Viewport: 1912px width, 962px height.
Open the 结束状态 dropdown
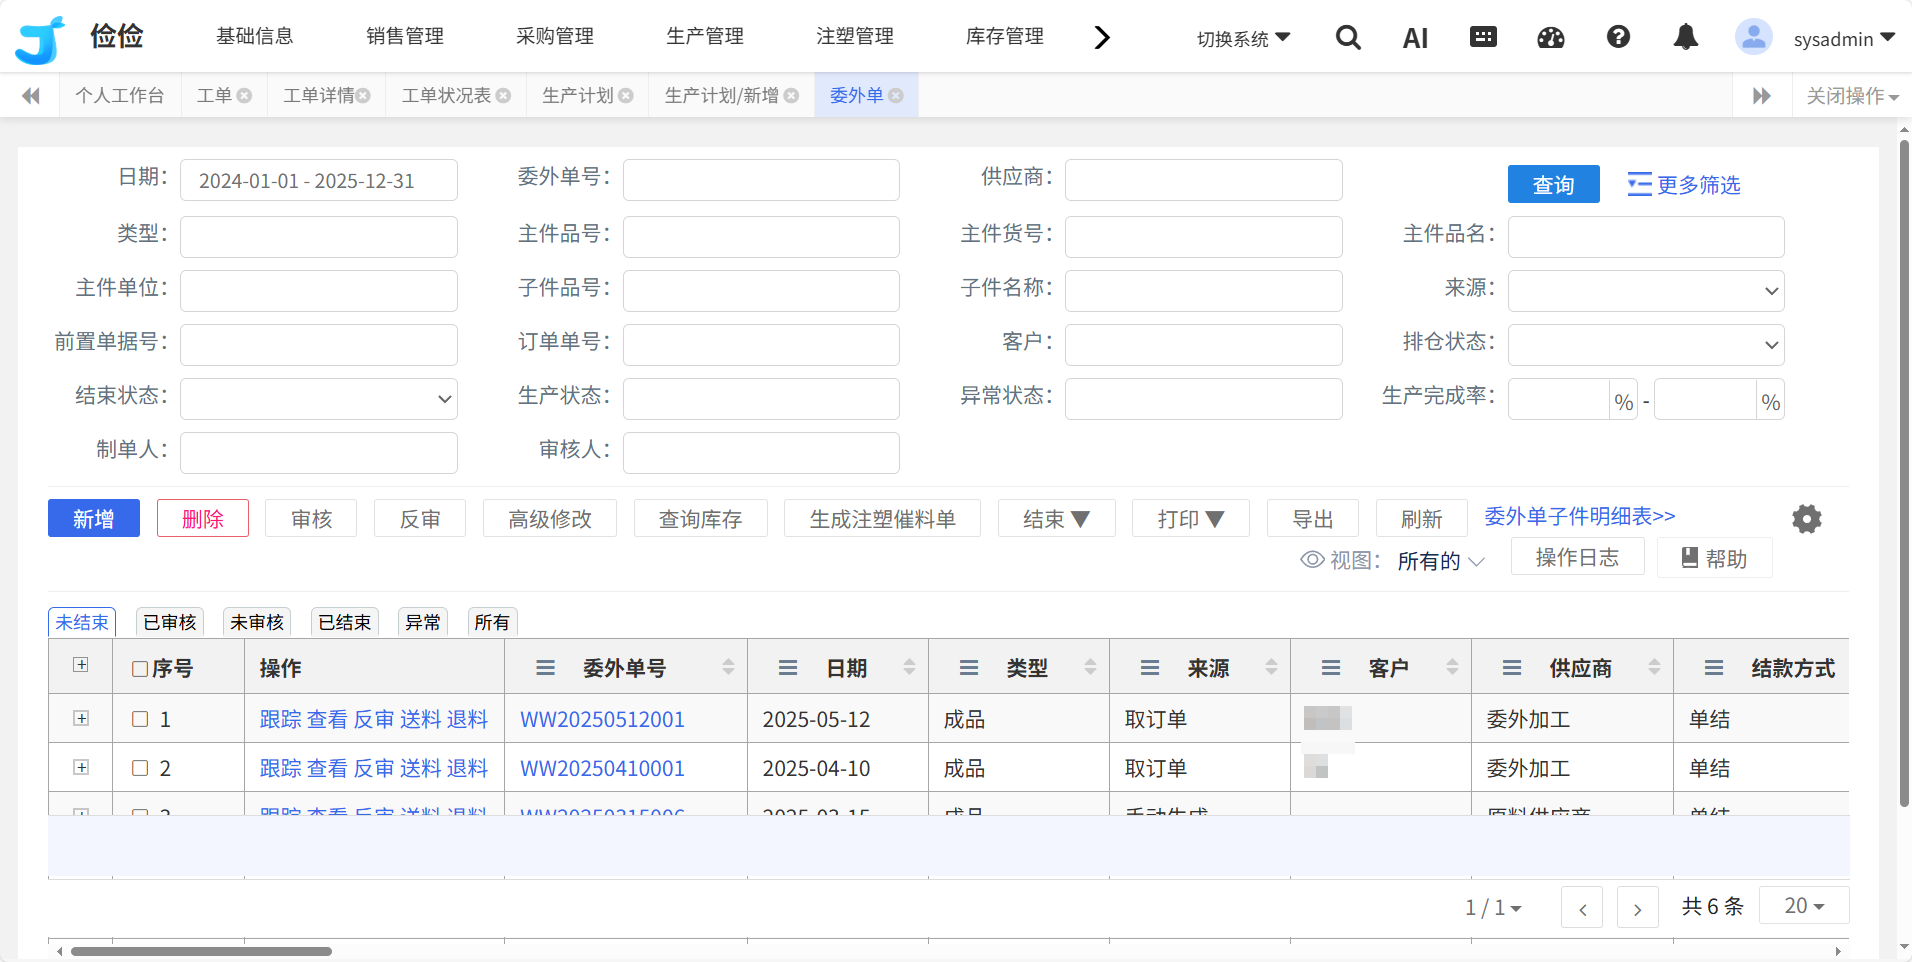point(319,399)
